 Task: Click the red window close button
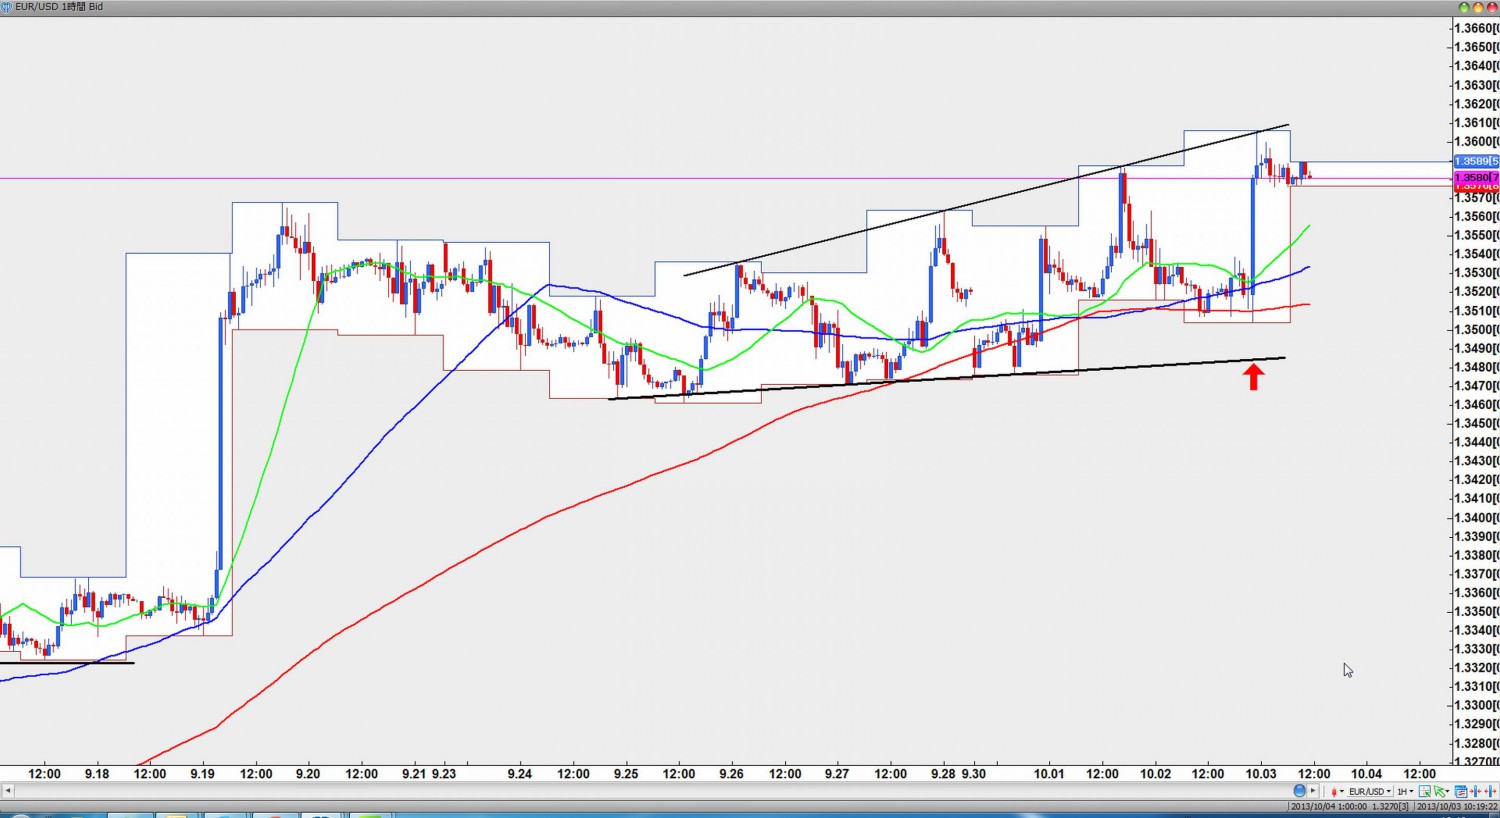(x=1492, y=7)
